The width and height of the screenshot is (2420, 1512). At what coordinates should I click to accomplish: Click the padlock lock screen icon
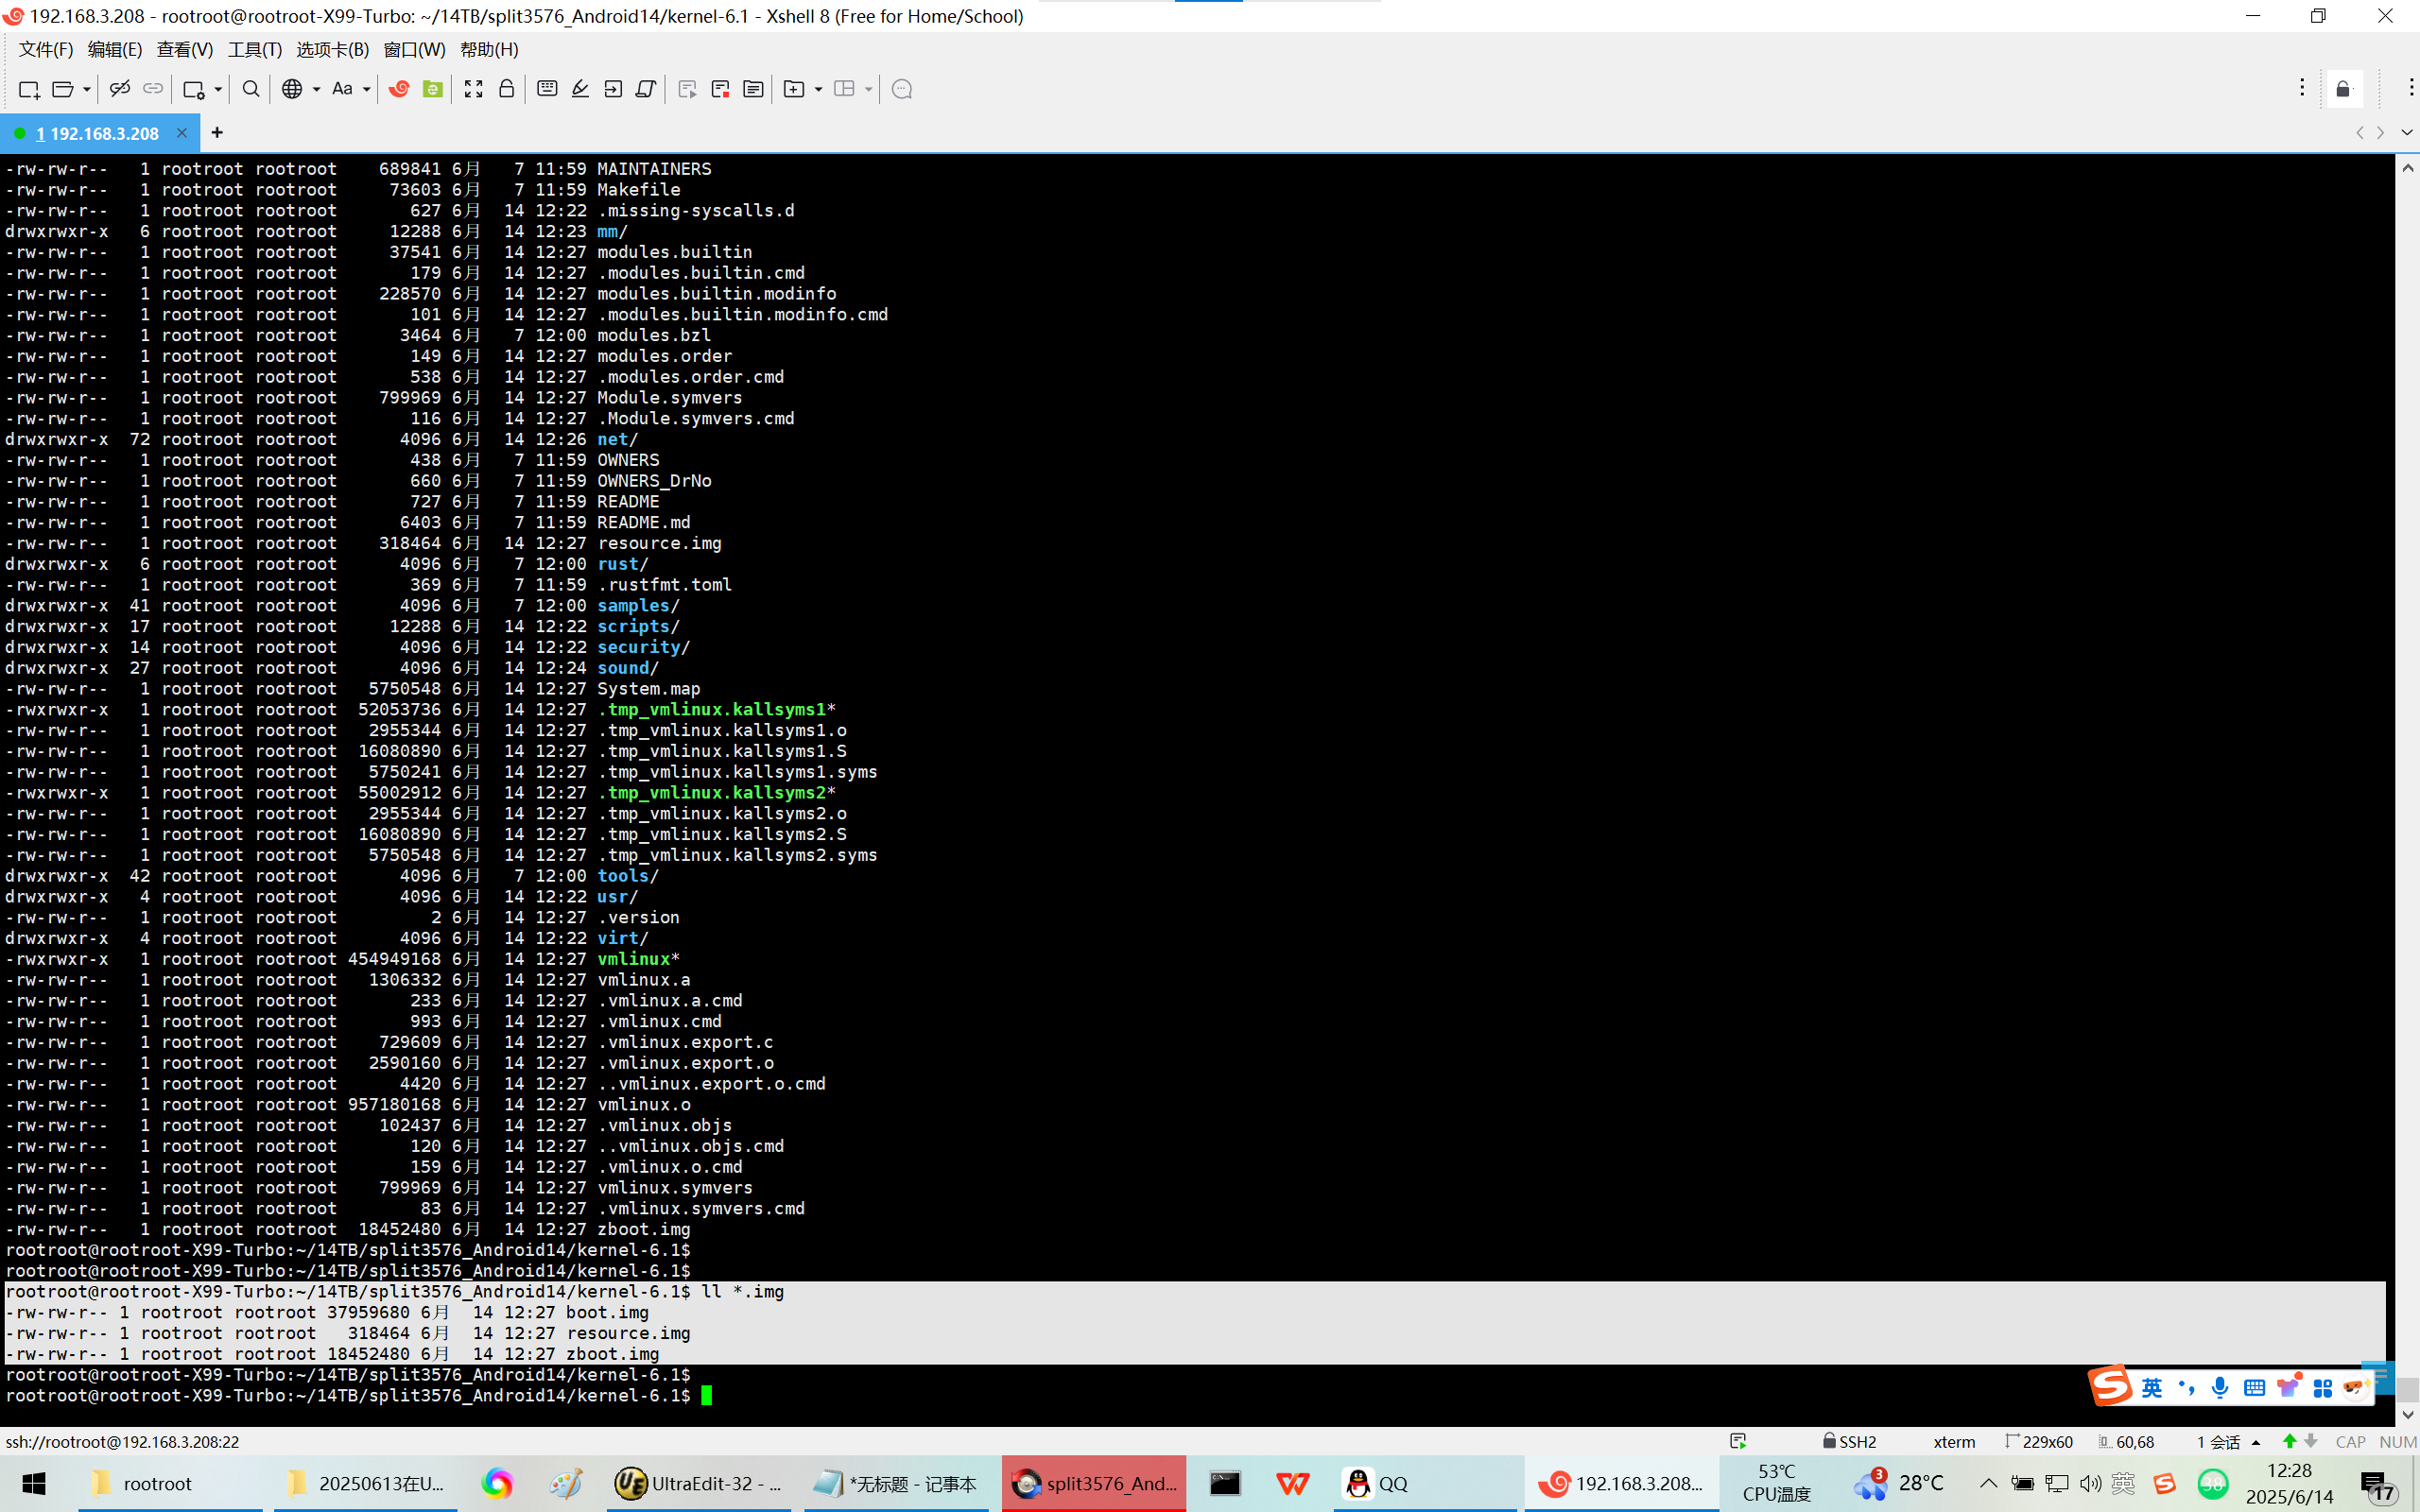507,89
